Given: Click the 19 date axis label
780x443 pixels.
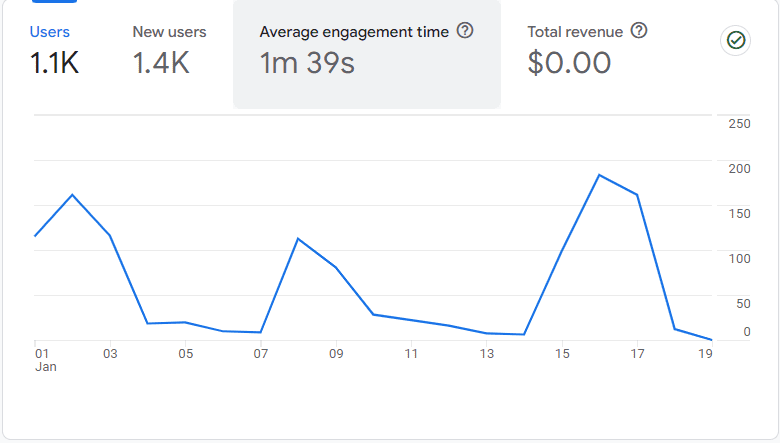Looking at the screenshot, I should pyautogui.click(x=705, y=354).
